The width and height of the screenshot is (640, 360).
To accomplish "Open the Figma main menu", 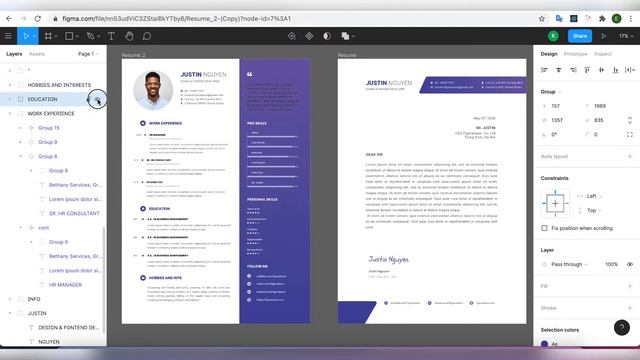I will pyautogui.click(x=8, y=36).
